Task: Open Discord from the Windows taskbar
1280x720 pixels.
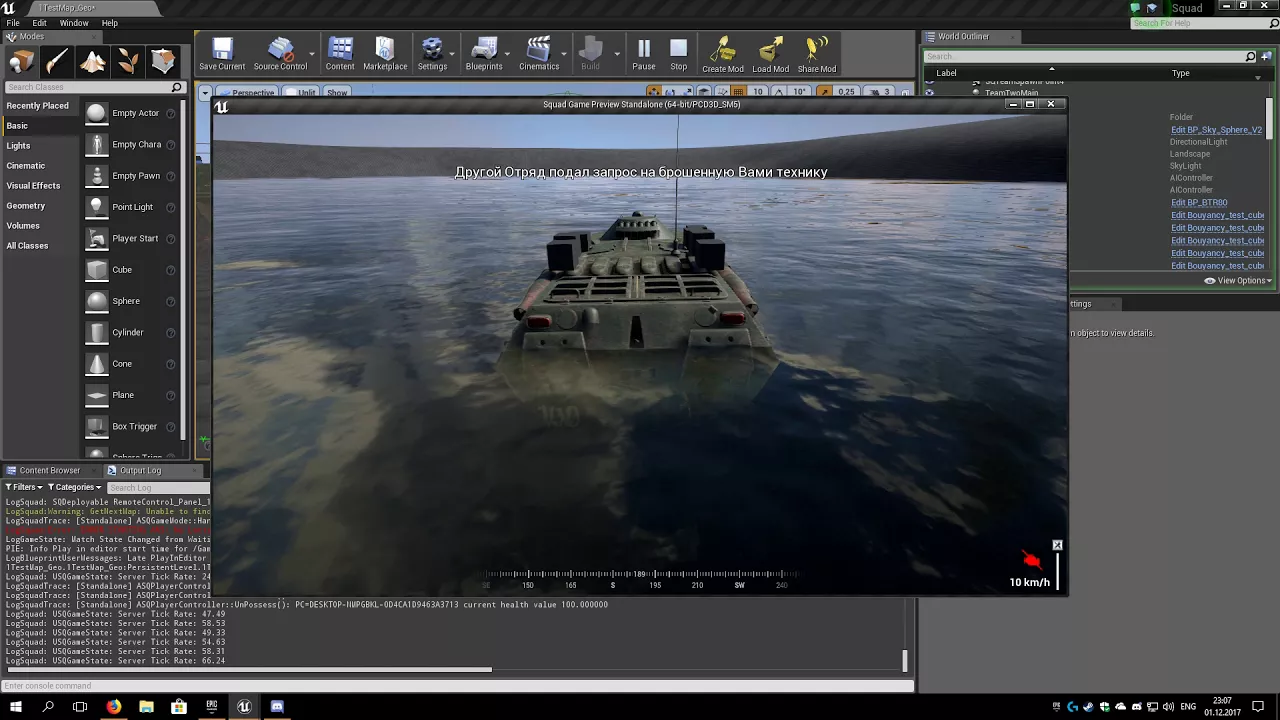Action: [x=277, y=707]
